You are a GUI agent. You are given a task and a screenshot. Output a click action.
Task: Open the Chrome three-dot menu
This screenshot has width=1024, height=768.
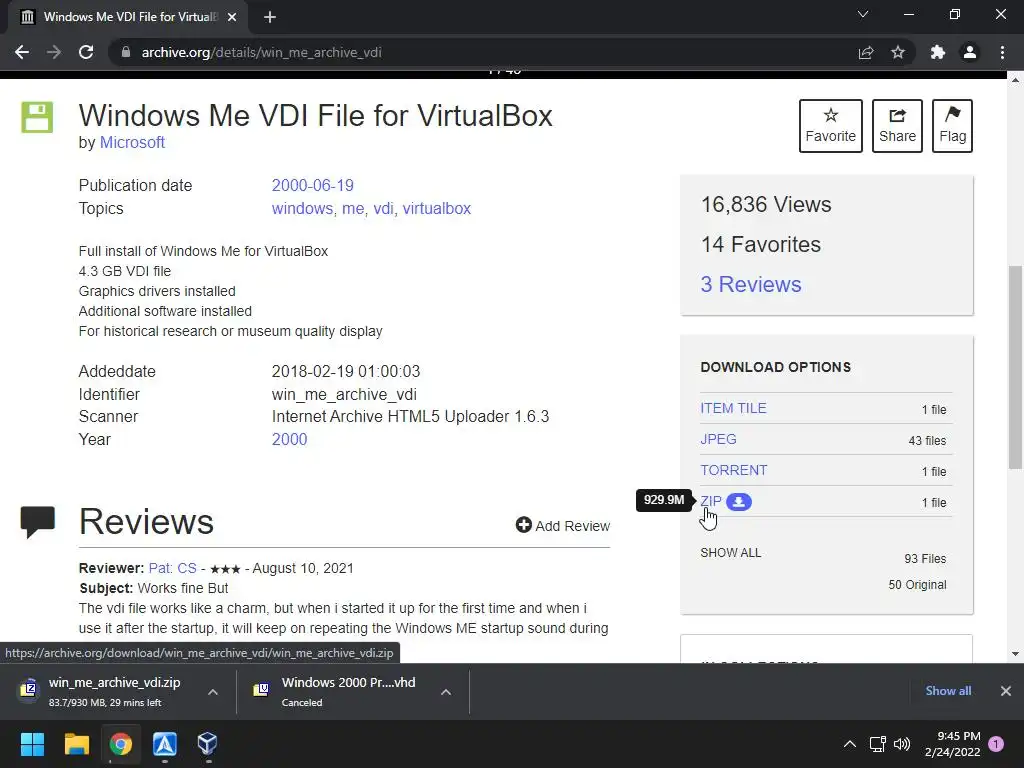[x=1002, y=52]
